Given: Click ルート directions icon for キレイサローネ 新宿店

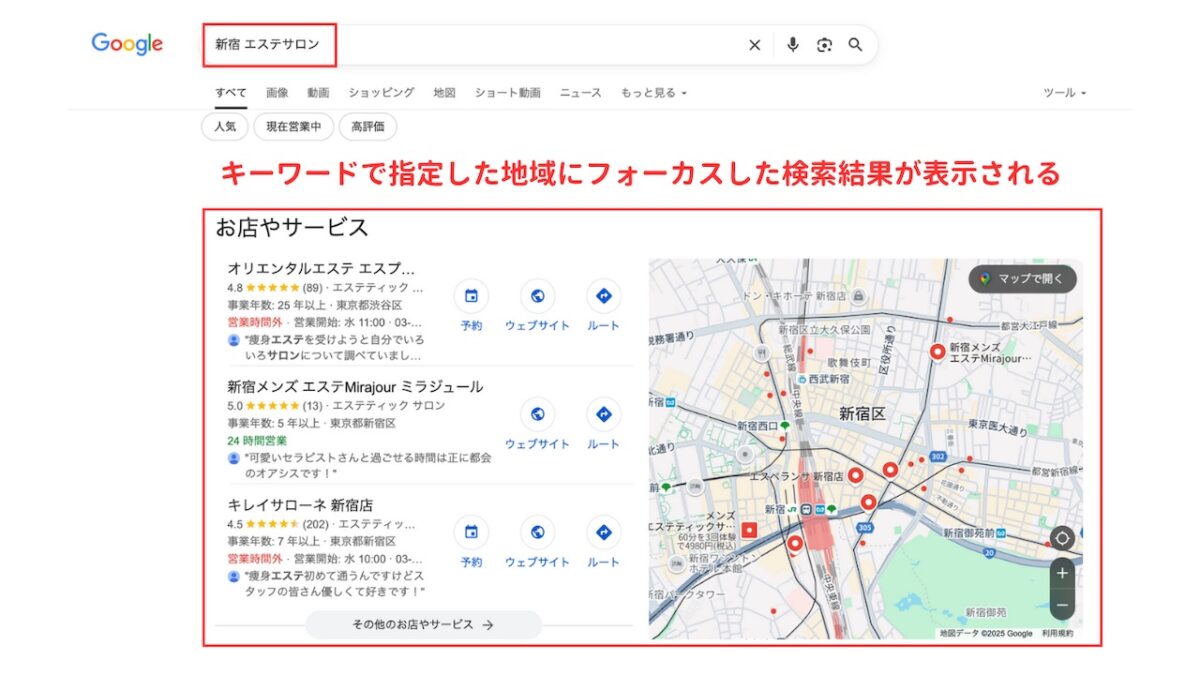Looking at the screenshot, I should [x=603, y=533].
